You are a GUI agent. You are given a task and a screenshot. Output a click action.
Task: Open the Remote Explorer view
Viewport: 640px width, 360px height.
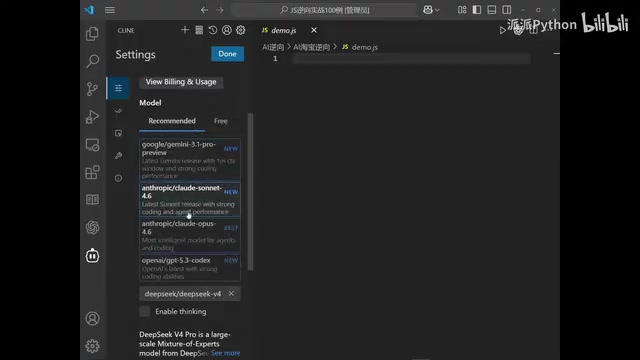(92, 145)
